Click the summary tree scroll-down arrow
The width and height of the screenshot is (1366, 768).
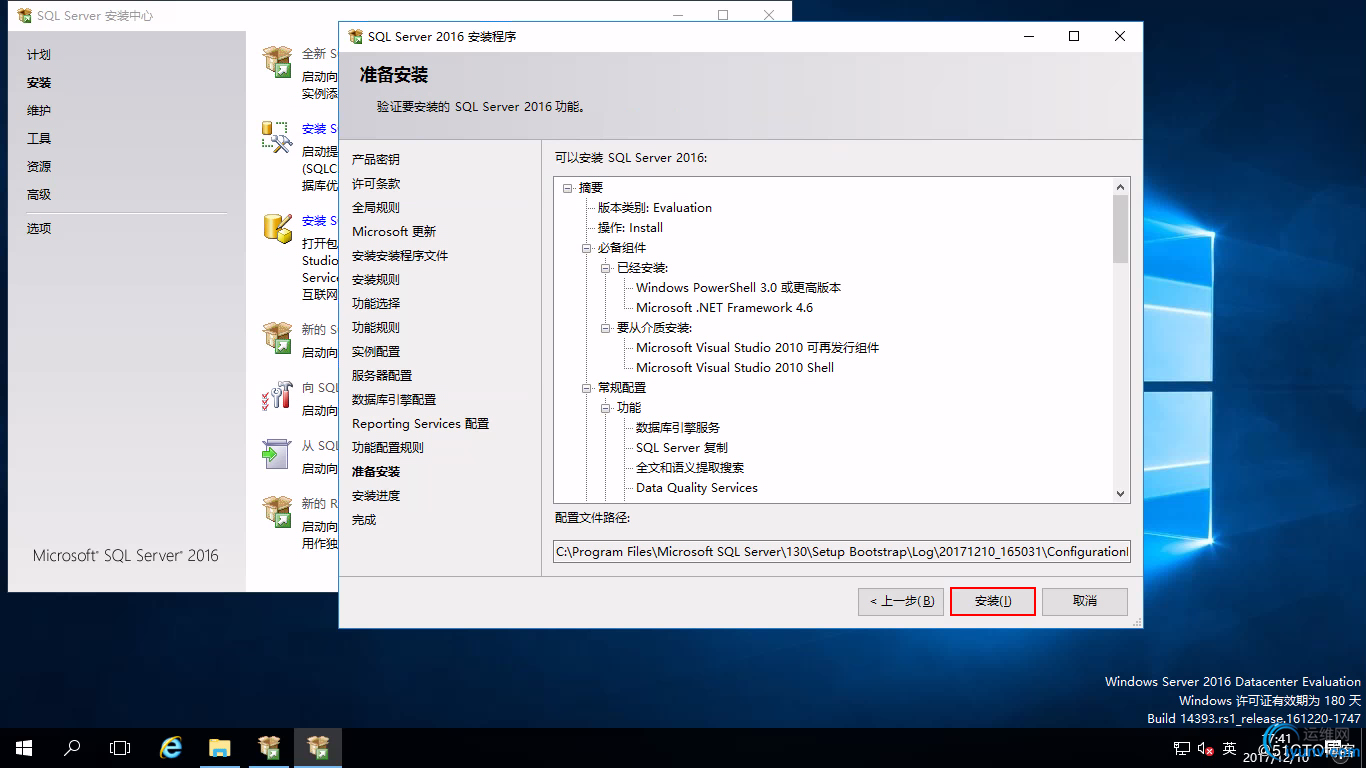pyautogui.click(x=1120, y=493)
